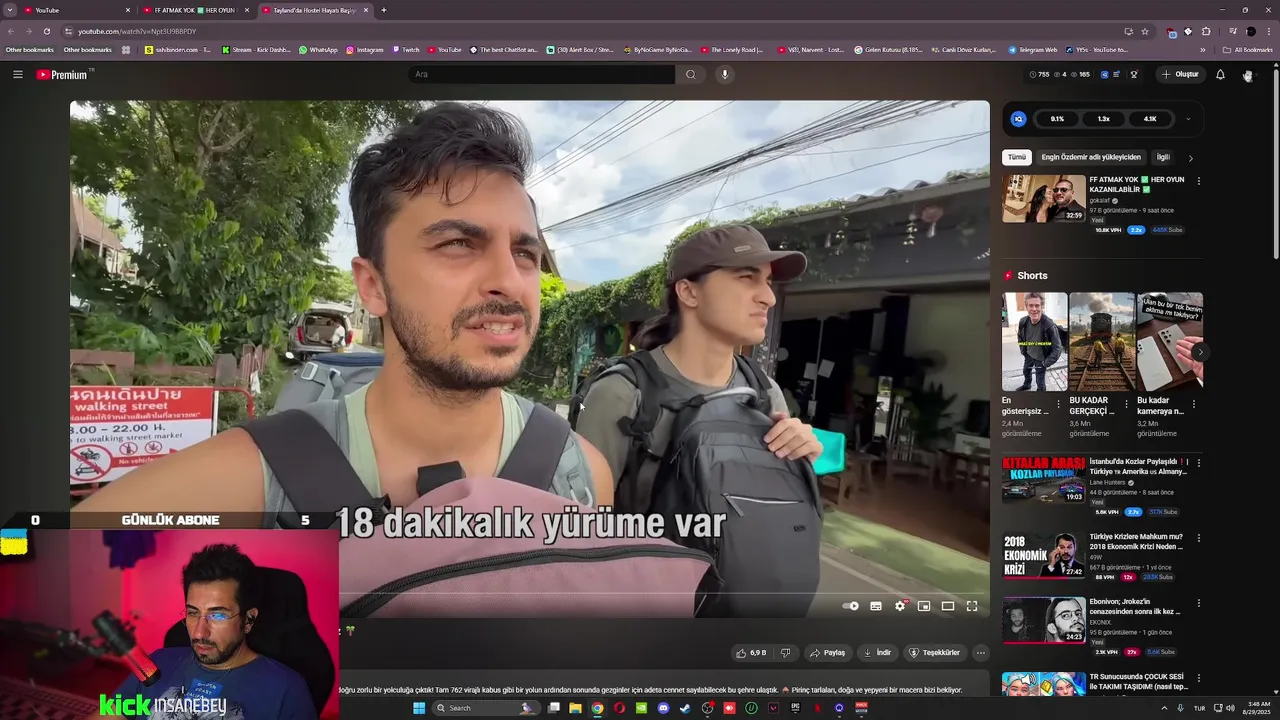Screen dimensions: 1280x720
Task: Open options for 'BU KADAR GERÇEKÇİ' Short
Action: 1126,405
